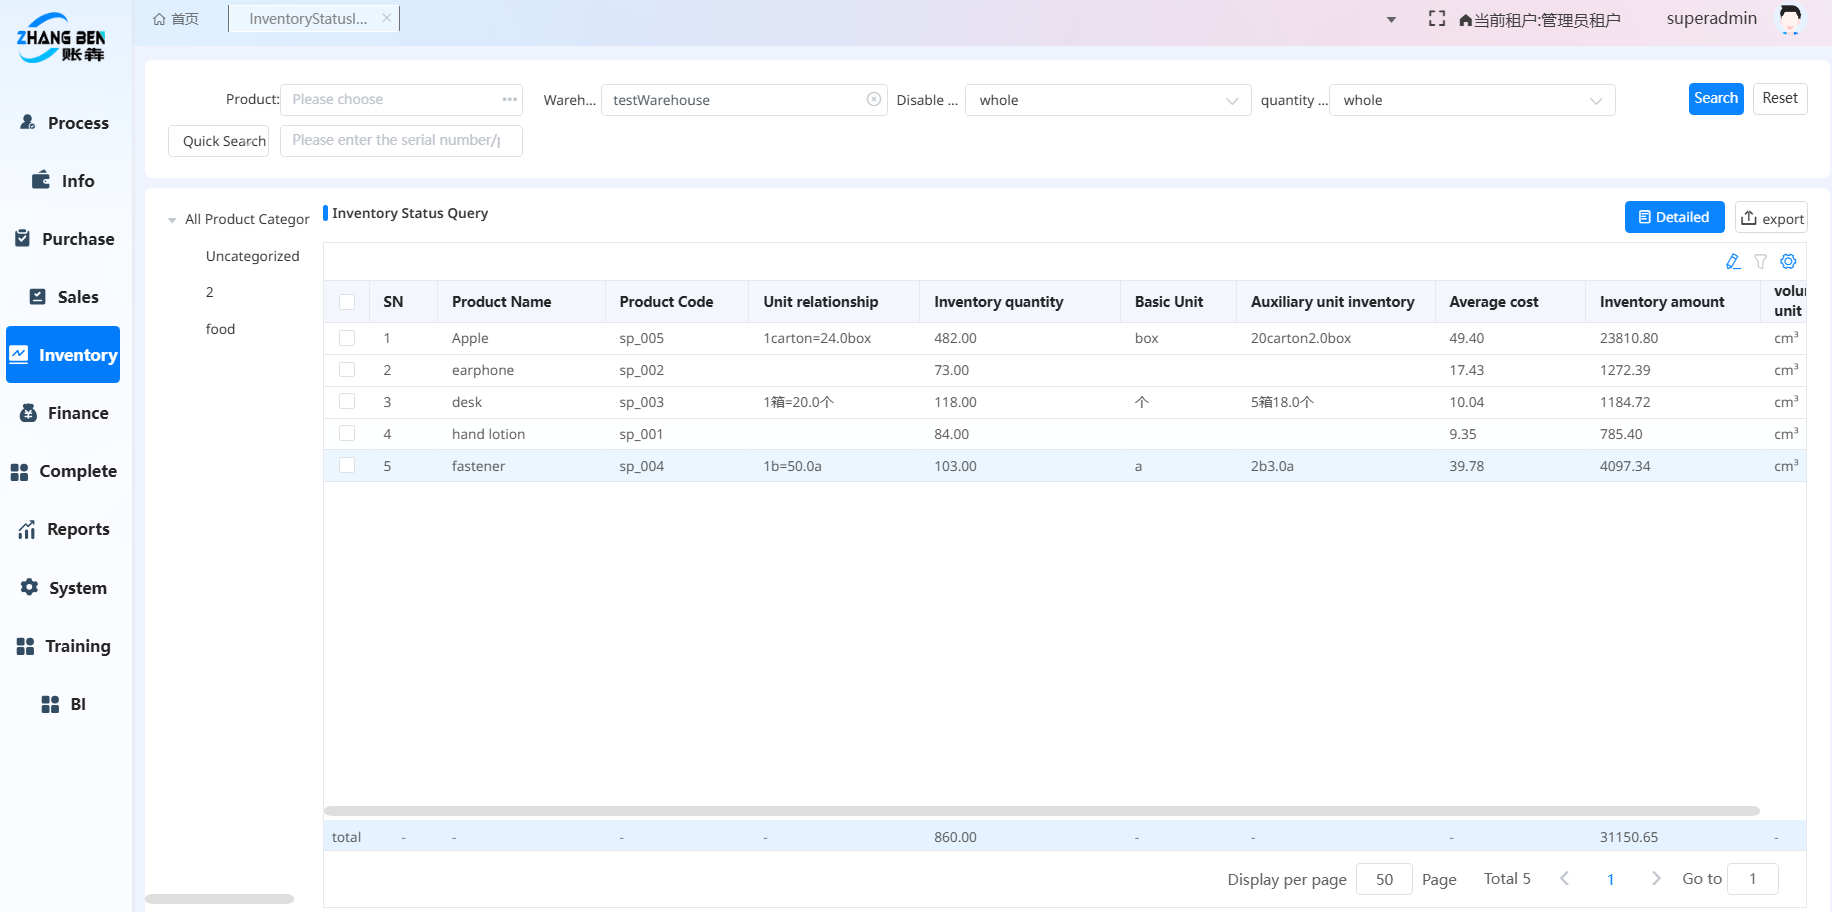Click the pencil edit icon above the table
1832x912 pixels.
click(x=1733, y=261)
